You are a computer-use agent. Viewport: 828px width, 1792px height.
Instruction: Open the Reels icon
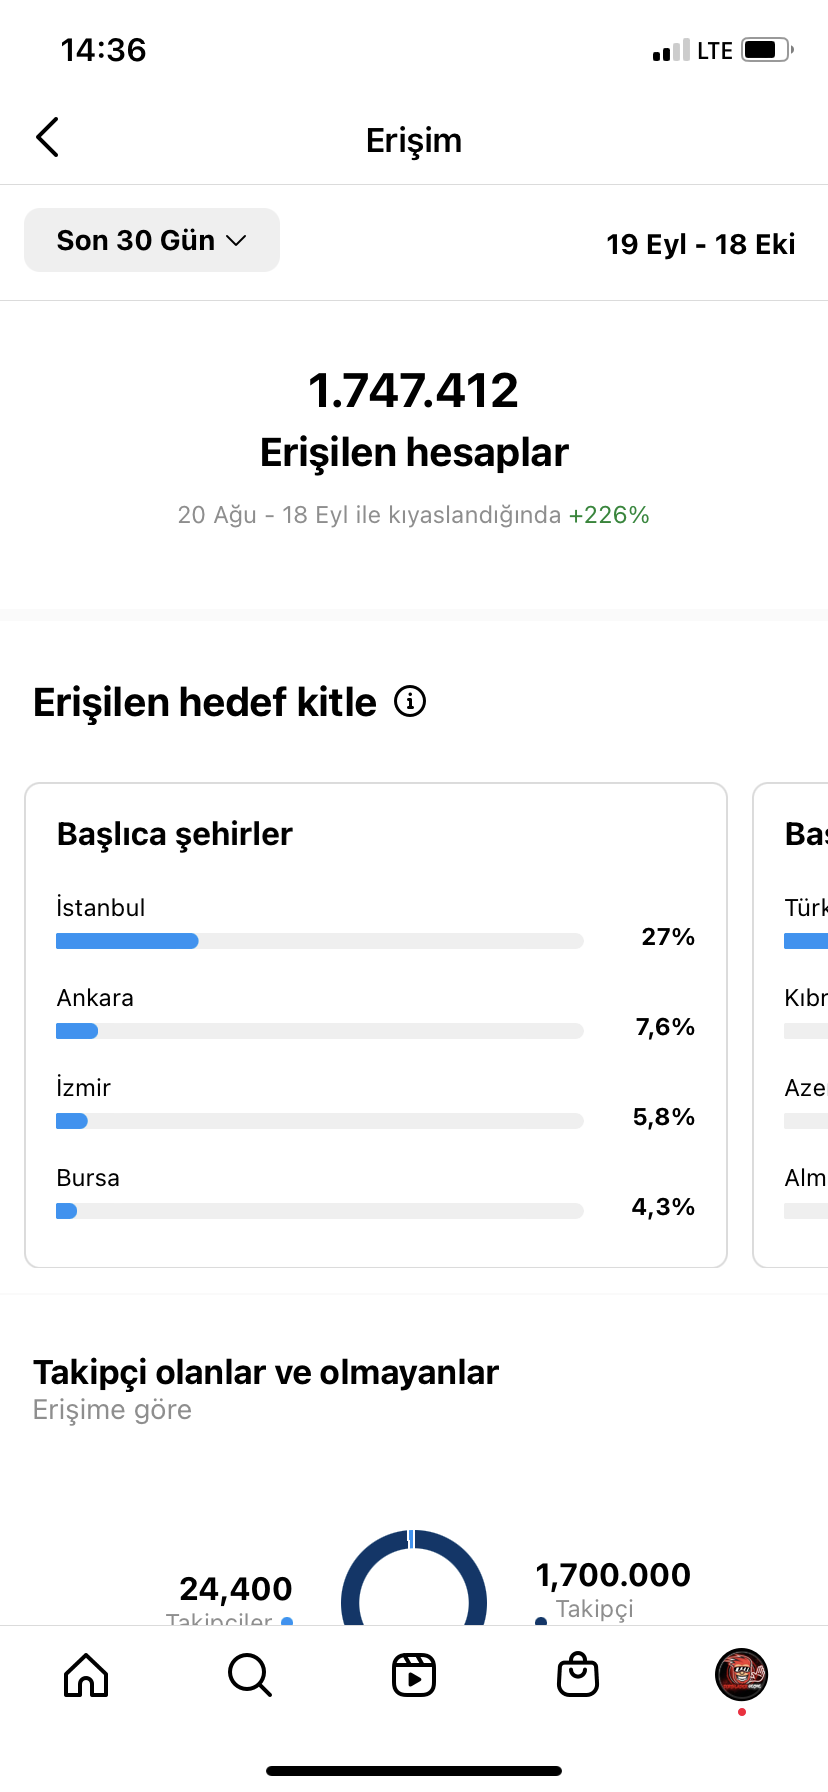coord(414,1675)
